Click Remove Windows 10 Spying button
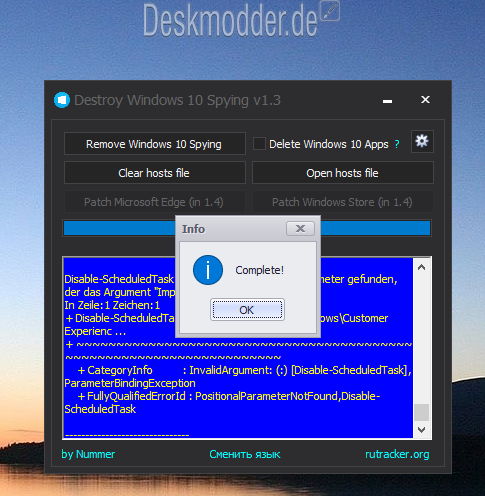This screenshot has width=485, height=496. click(155, 144)
